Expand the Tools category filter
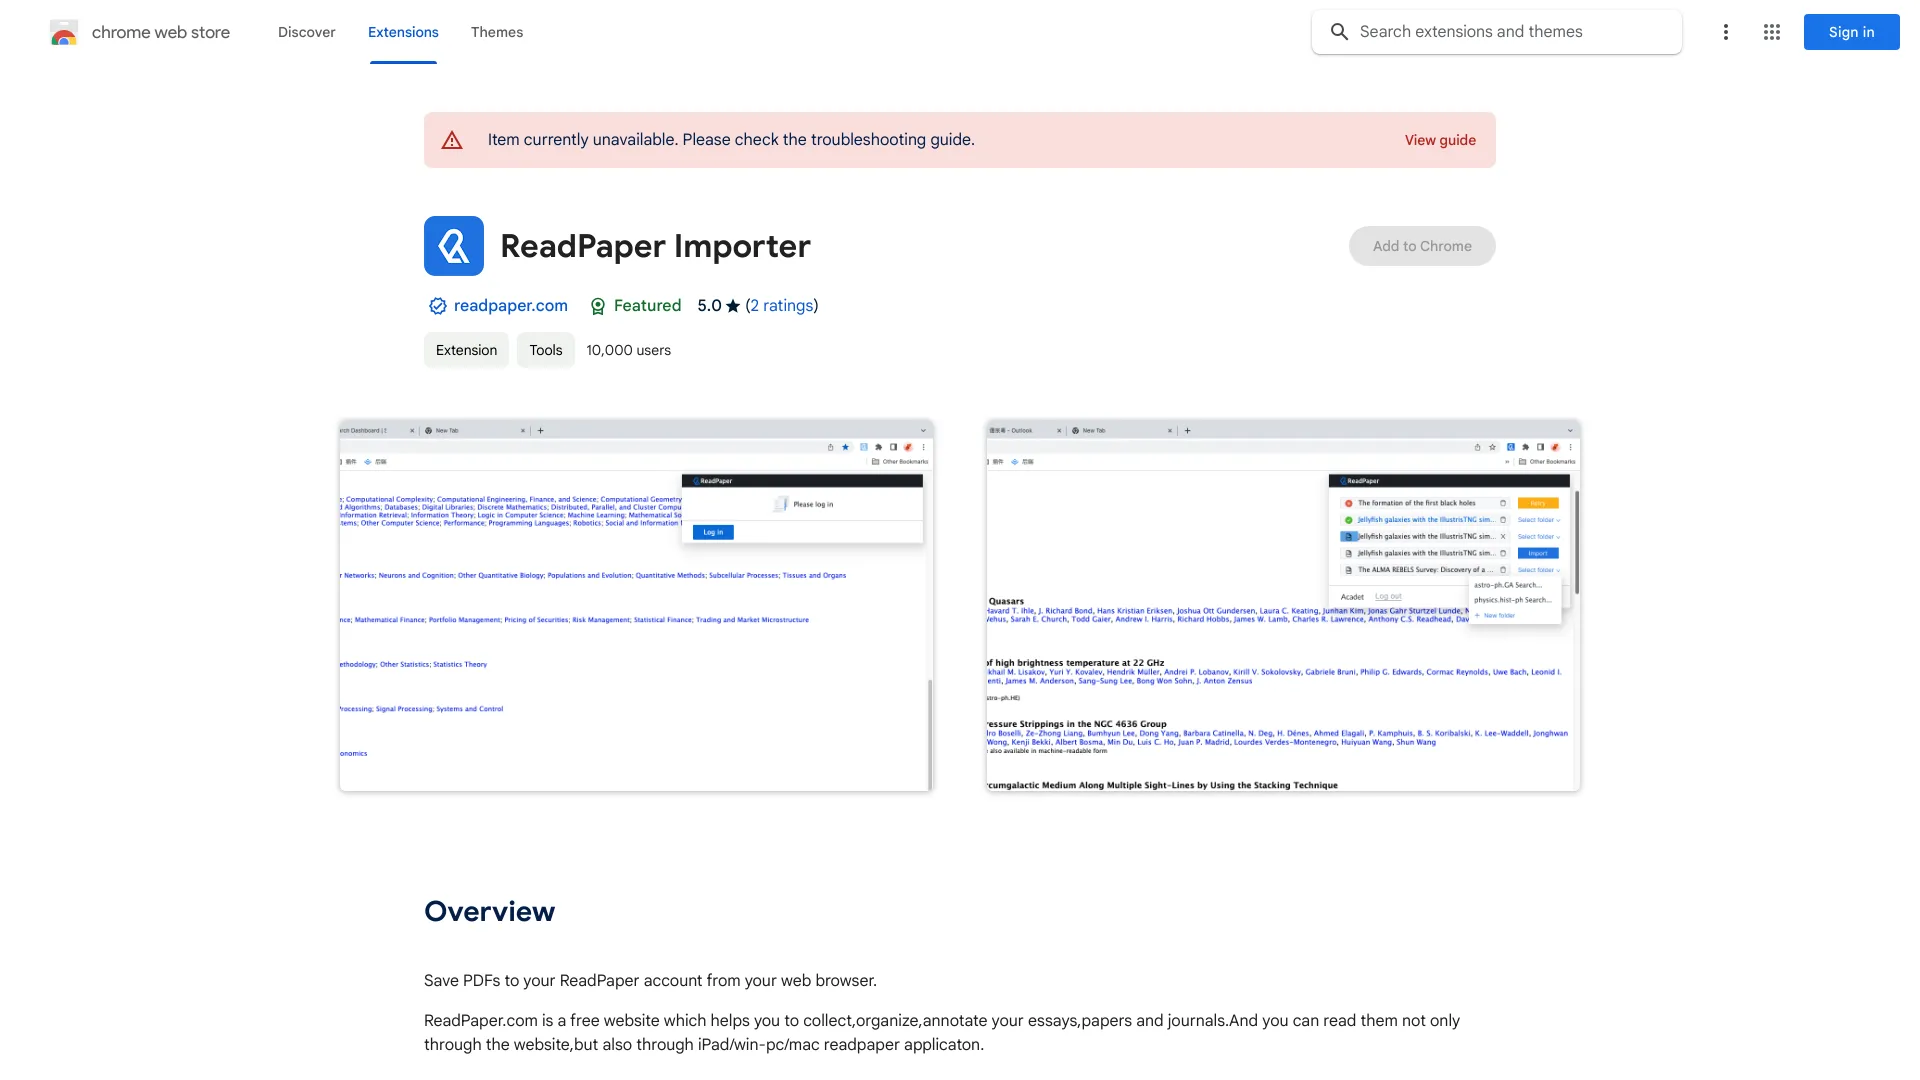 545,349
